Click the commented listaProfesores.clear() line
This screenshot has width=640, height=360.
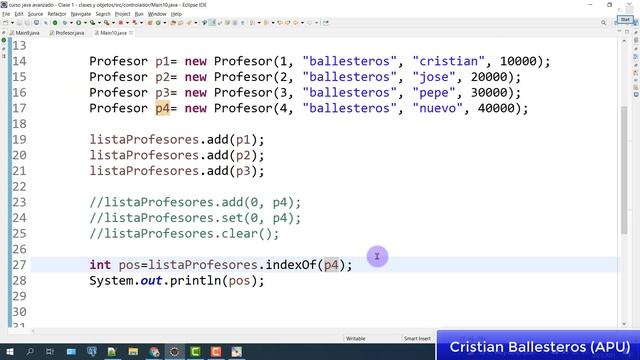pos(184,234)
